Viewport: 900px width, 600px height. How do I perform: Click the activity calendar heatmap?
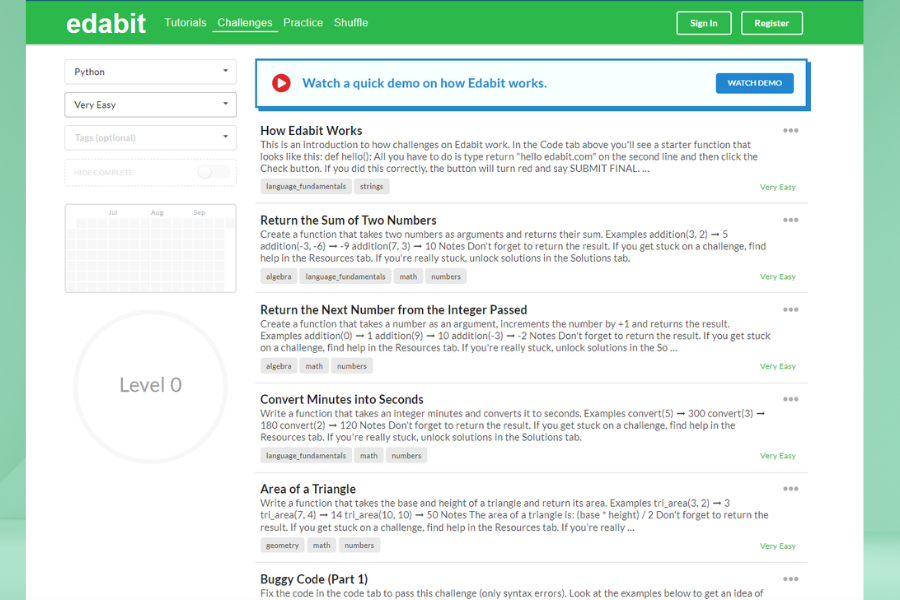tap(150, 248)
